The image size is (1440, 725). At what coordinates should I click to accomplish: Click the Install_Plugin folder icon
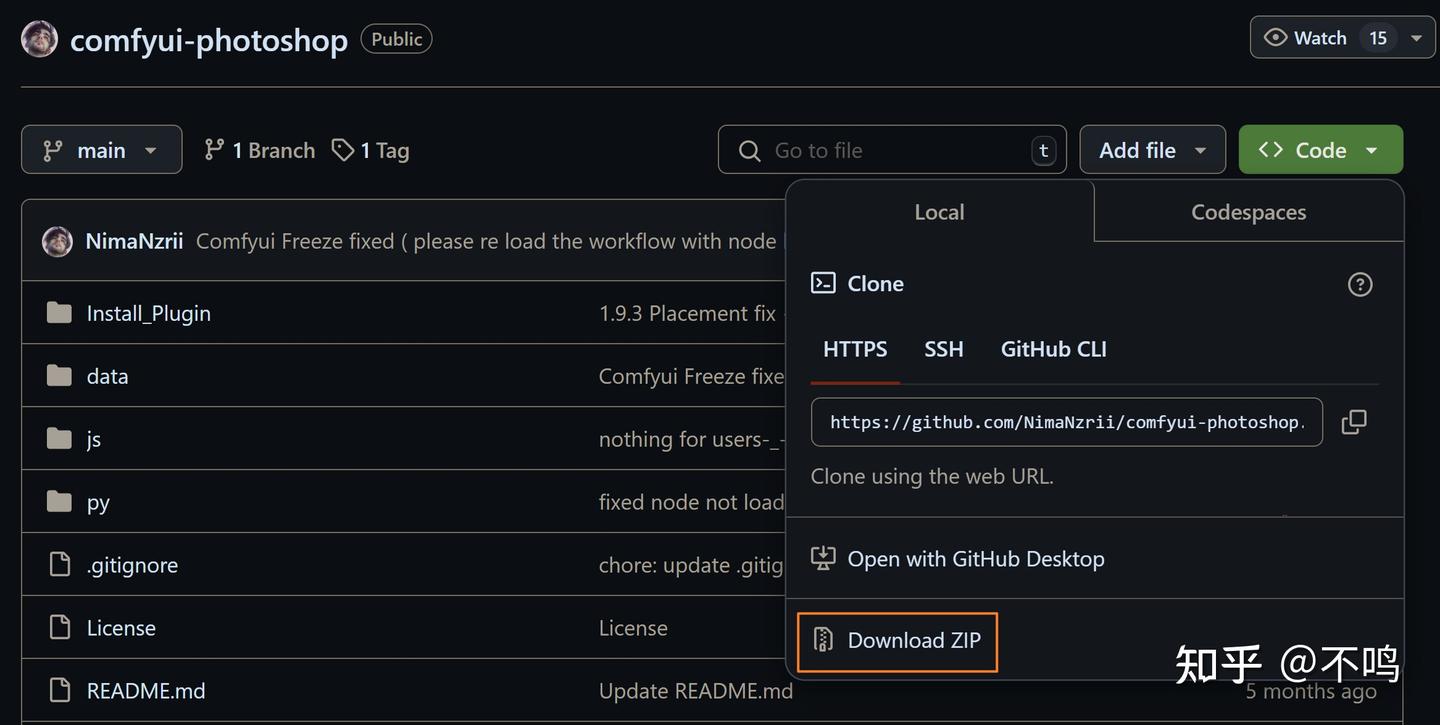click(60, 313)
